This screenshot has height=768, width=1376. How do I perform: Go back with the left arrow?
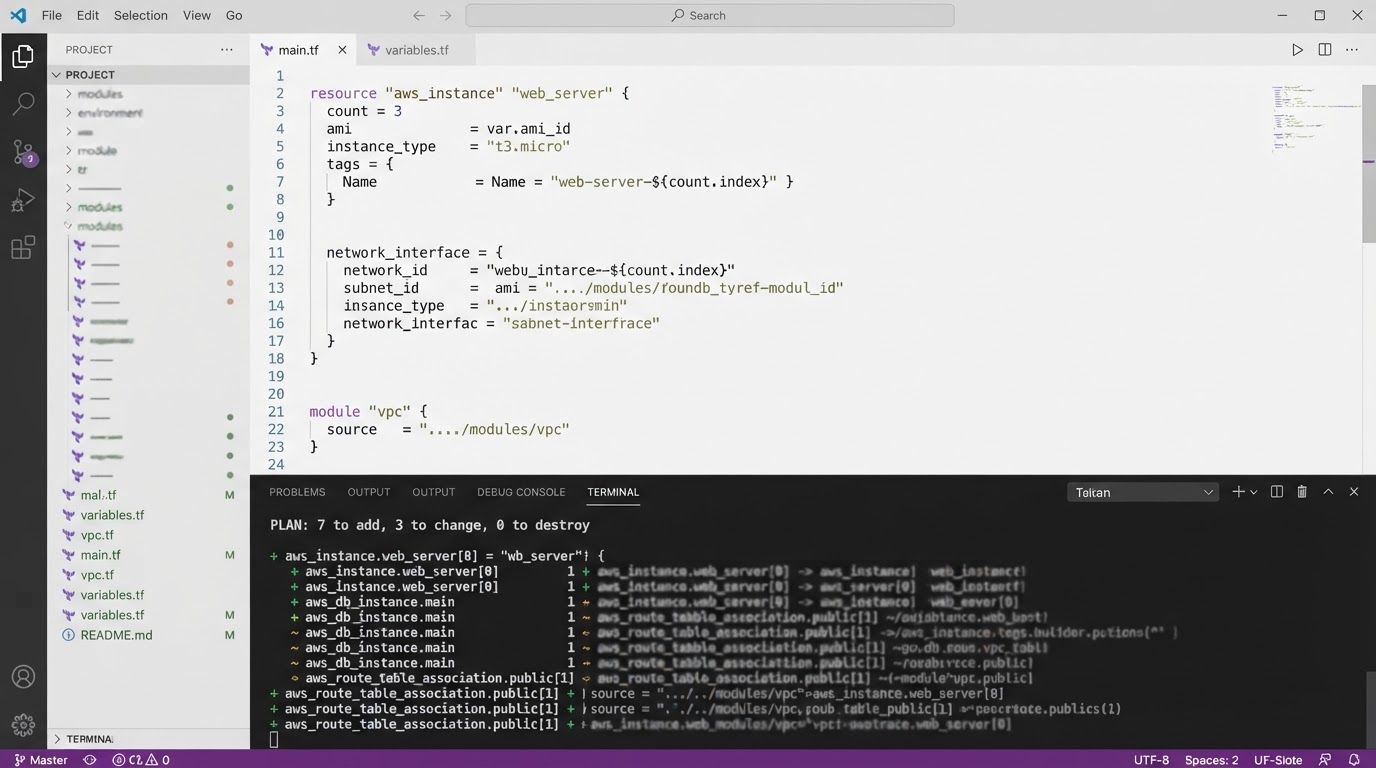pyautogui.click(x=419, y=15)
